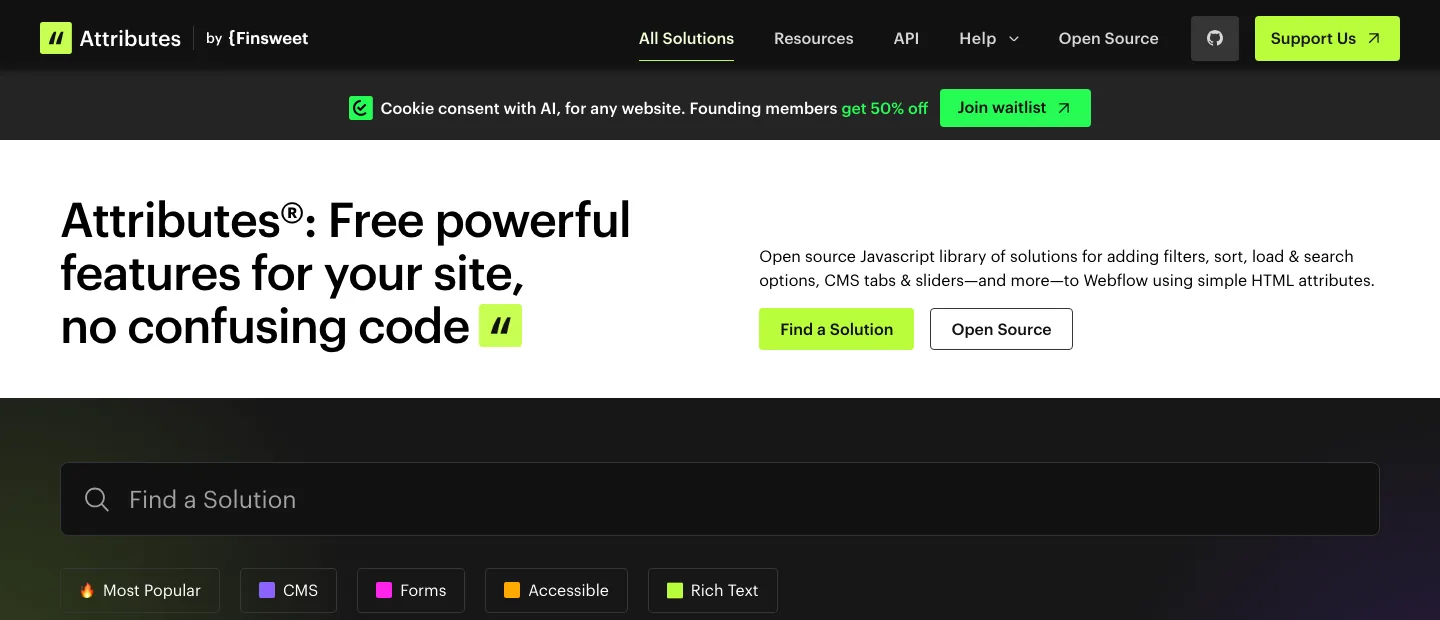Click the Open source Javascript library description
Viewport: 1440px width, 620px height.
[x=1067, y=268]
